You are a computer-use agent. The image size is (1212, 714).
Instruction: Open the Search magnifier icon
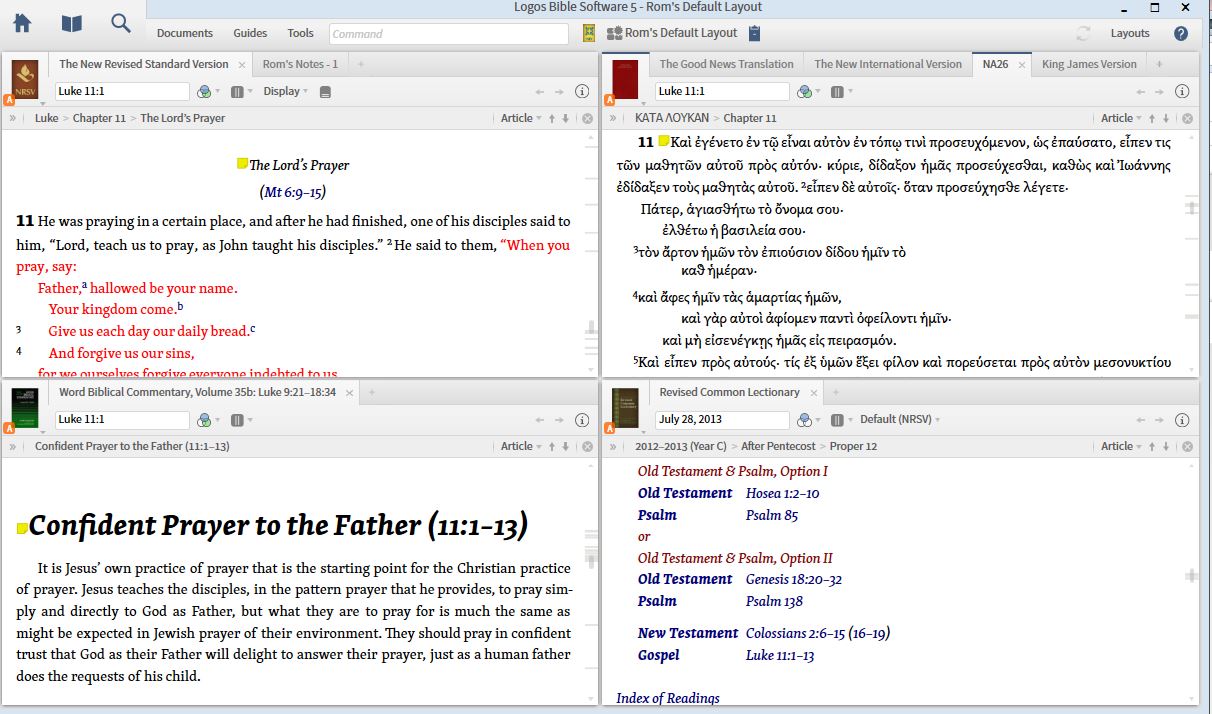(x=121, y=23)
